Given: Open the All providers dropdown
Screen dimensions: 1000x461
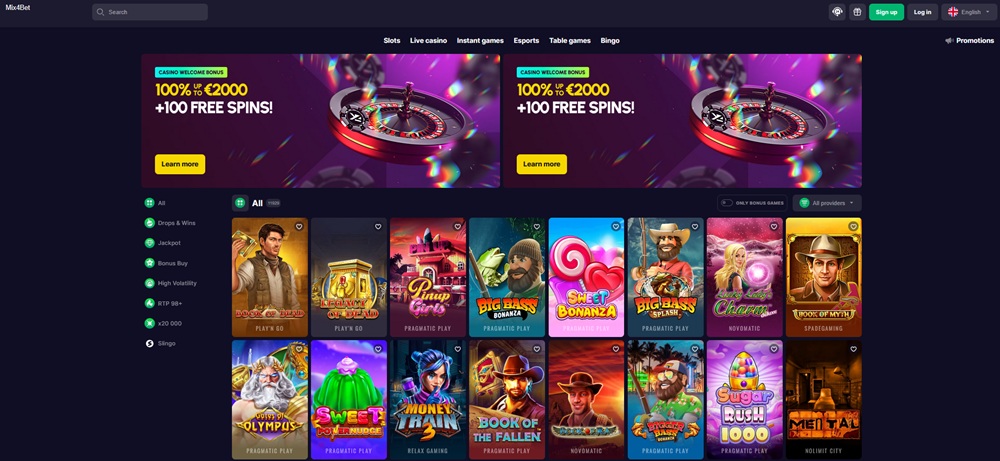Looking at the screenshot, I should click(x=827, y=203).
